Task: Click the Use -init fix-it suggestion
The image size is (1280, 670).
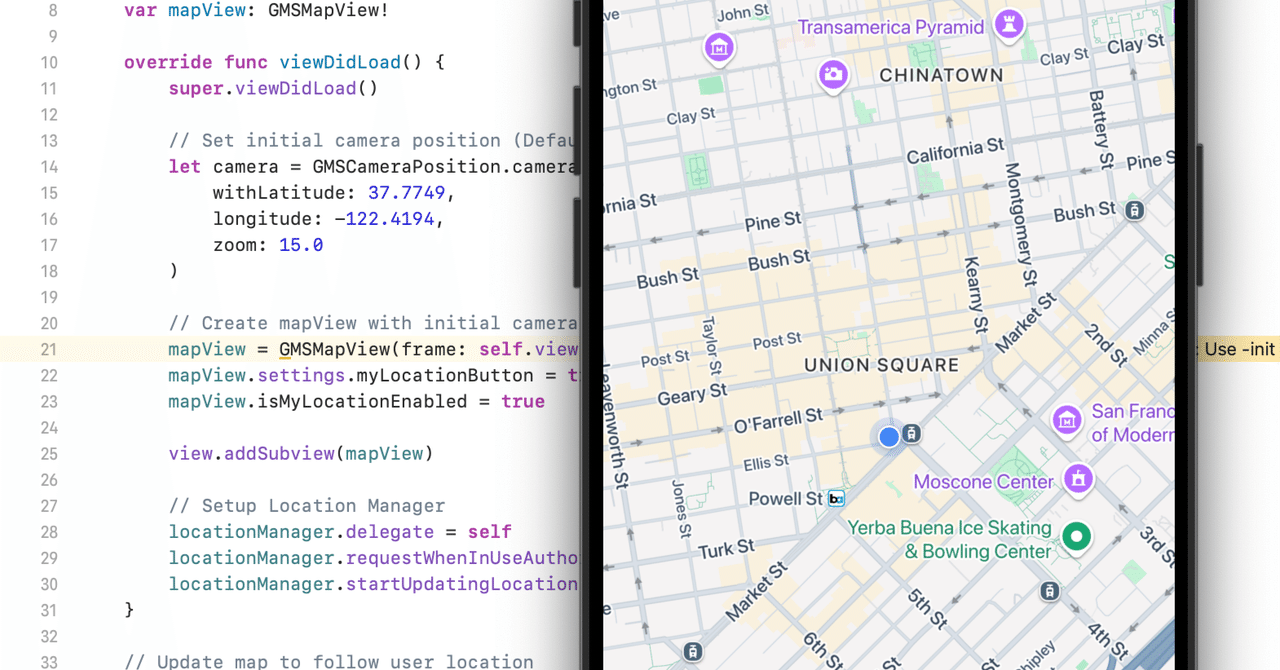Action: pyautogui.click(x=1237, y=349)
